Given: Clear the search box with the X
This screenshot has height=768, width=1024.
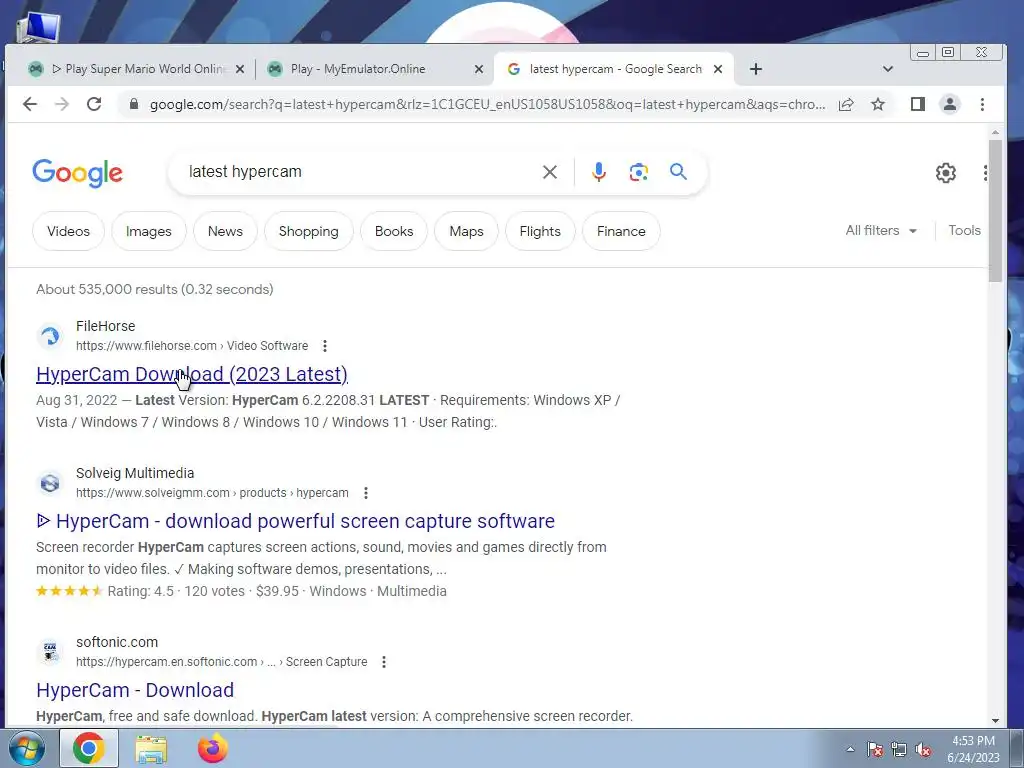Looking at the screenshot, I should tap(550, 172).
